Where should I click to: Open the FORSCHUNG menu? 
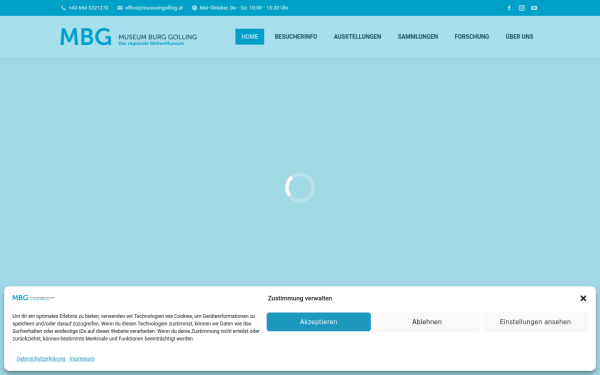click(472, 37)
